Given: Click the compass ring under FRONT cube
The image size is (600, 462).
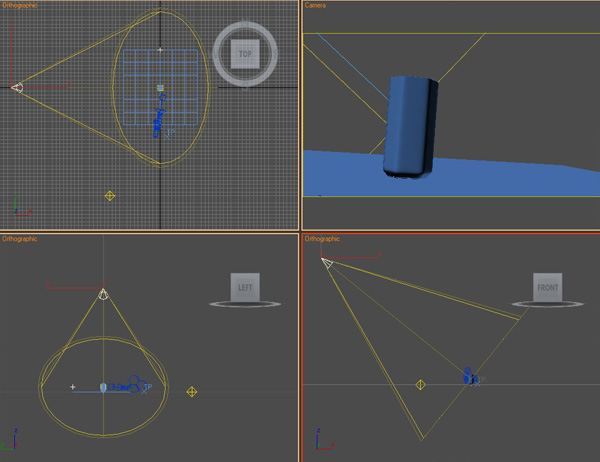Looking at the screenshot, I should [548, 304].
